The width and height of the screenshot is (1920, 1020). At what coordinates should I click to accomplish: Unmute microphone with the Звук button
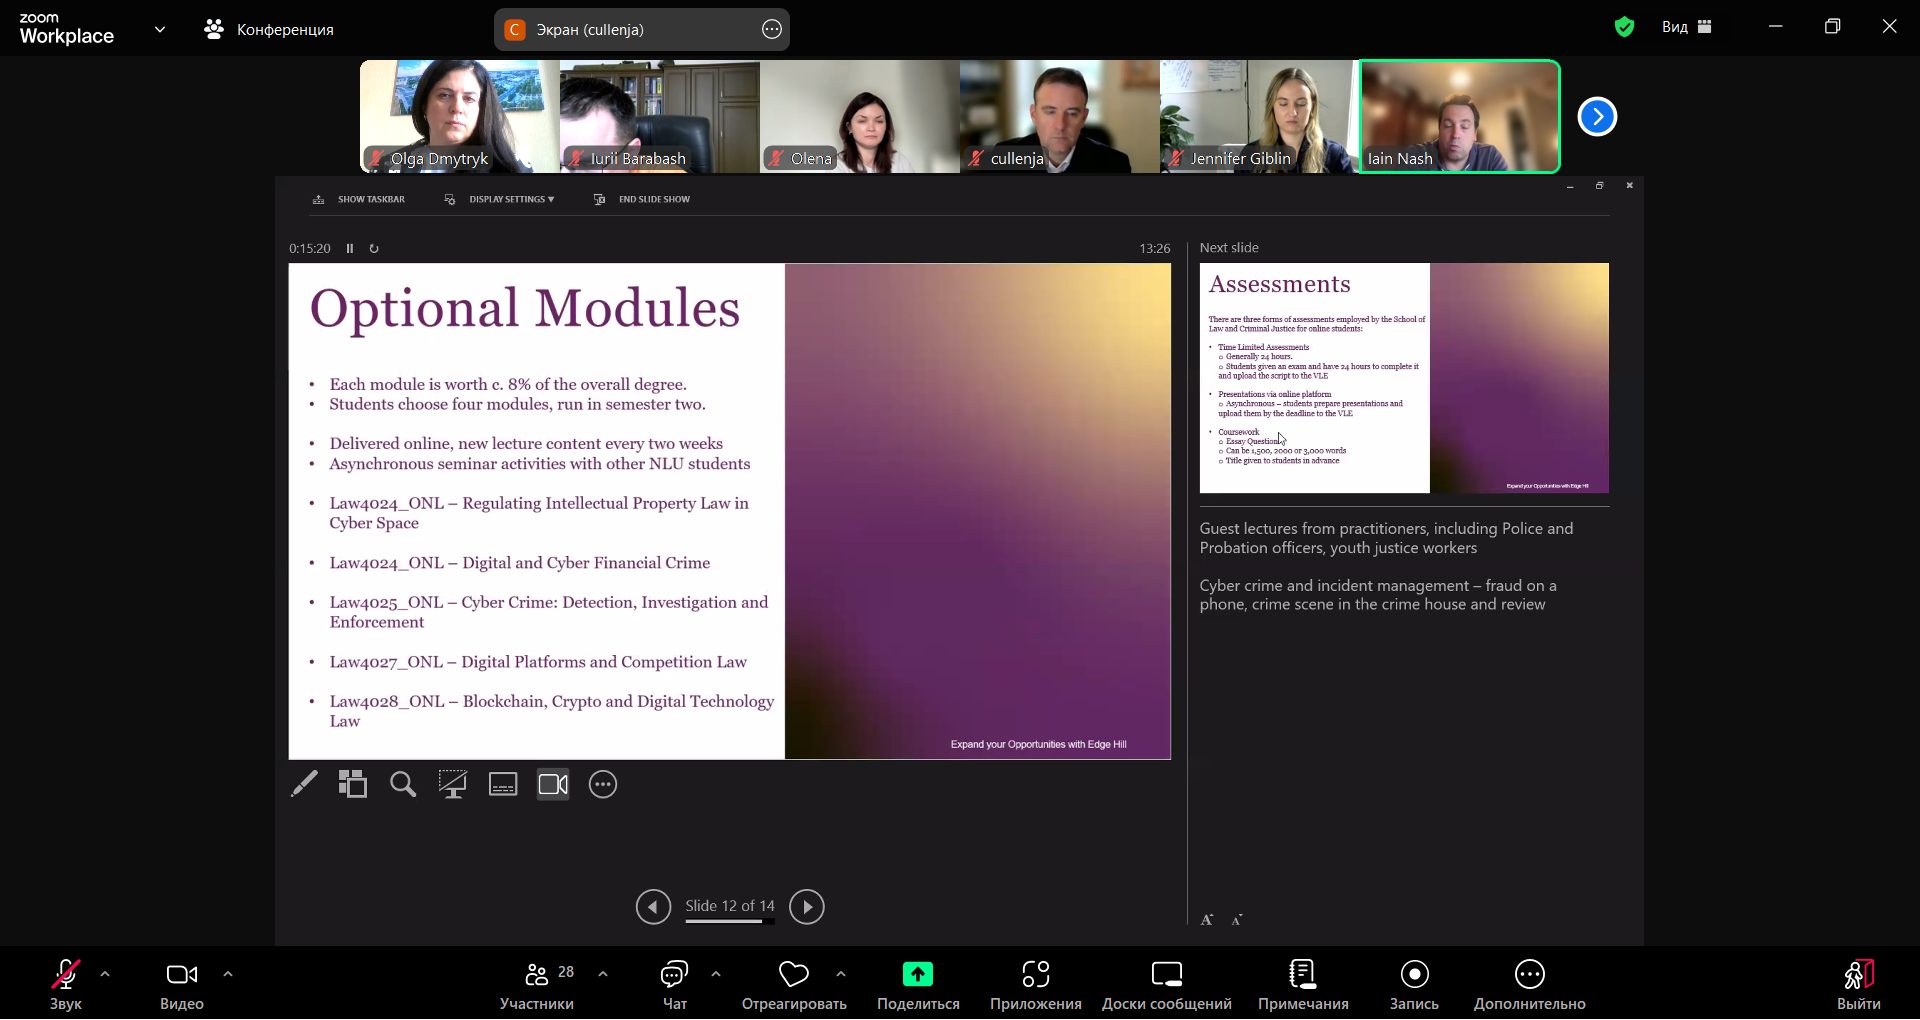66,985
